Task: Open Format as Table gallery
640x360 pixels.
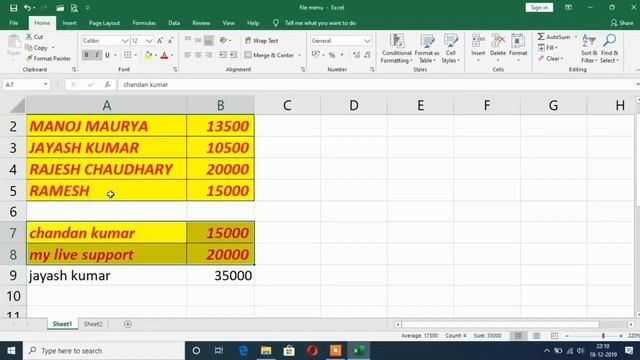Action: click(427, 49)
